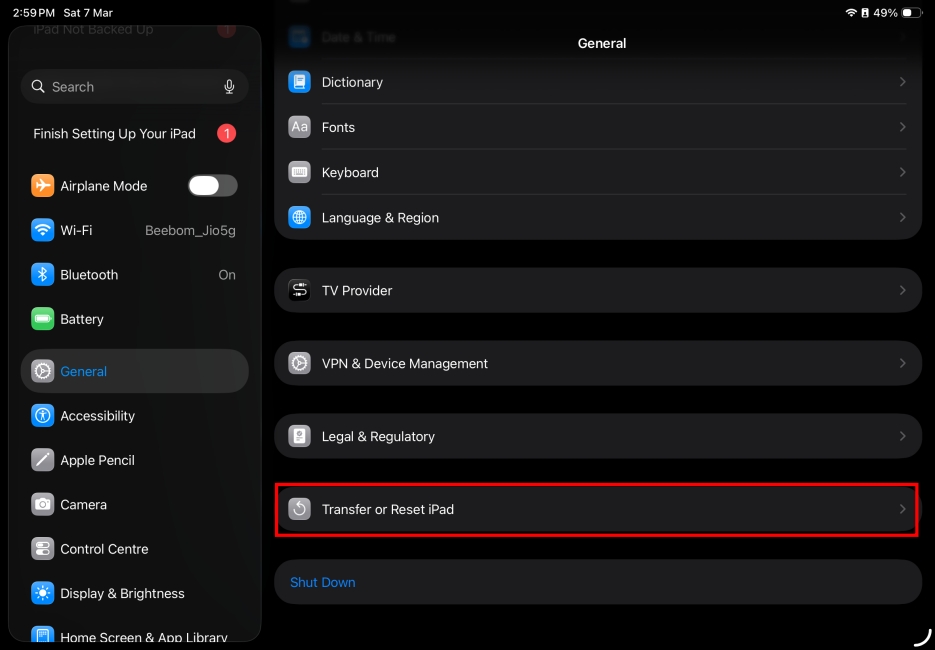Open VPN & Device Management details chevron

click(x=903, y=363)
